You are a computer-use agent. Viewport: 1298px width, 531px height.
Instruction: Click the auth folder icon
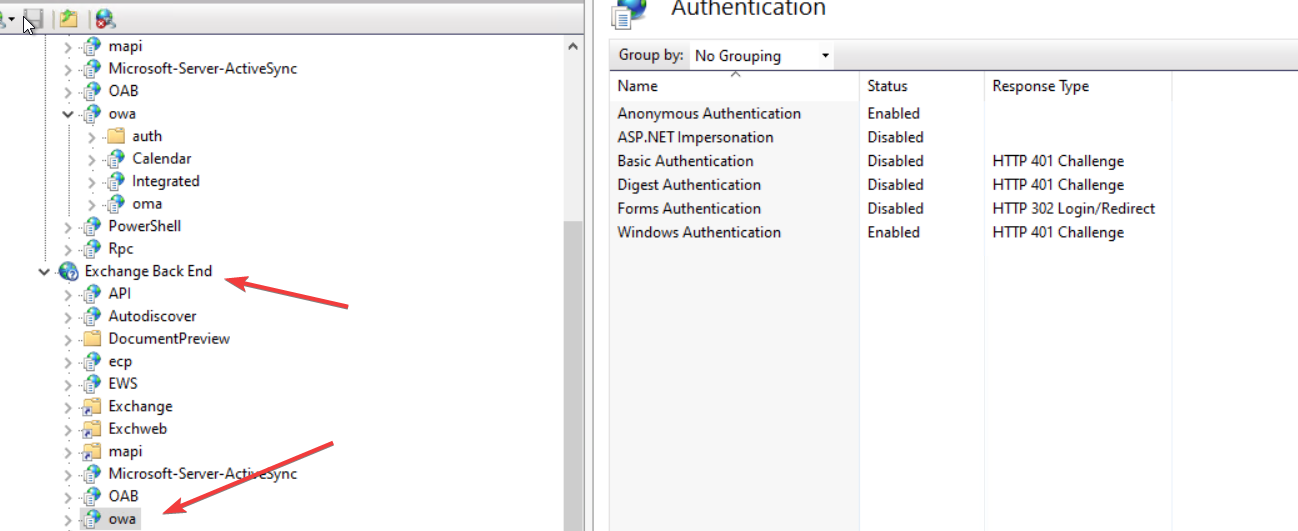(x=116, y=136)
